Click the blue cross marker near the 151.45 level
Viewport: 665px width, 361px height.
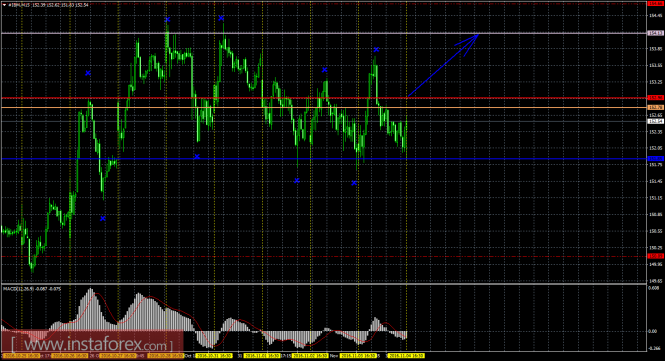click(x=297, y=181)
